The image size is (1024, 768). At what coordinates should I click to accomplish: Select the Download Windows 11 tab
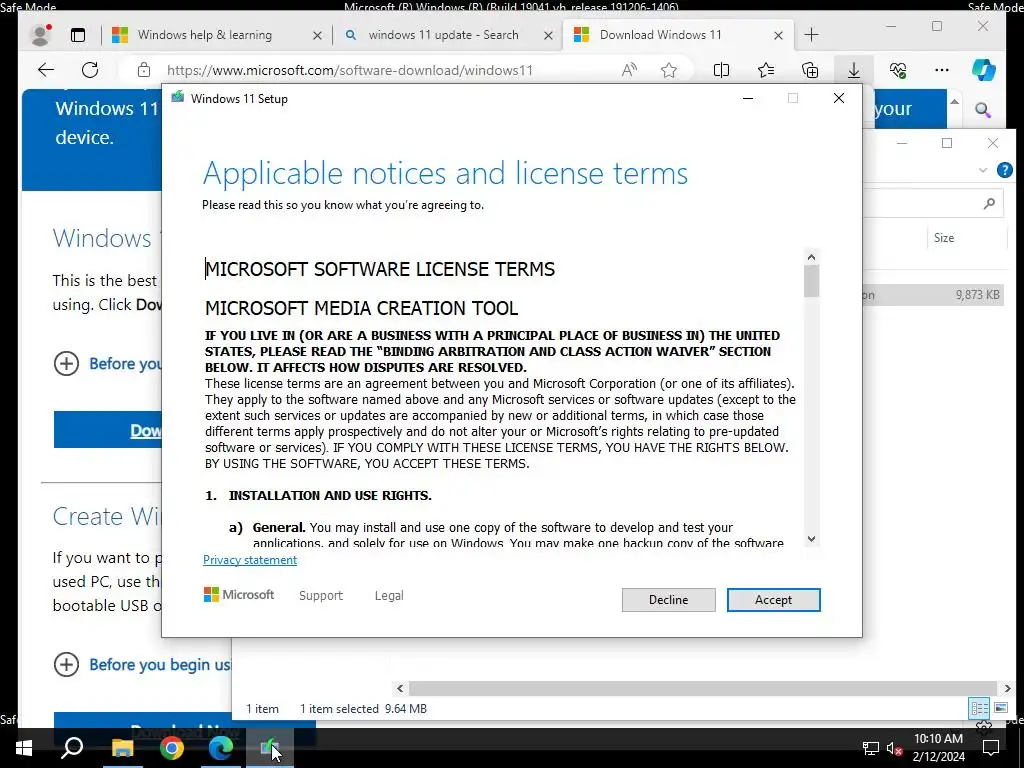(x=660, y=35)
